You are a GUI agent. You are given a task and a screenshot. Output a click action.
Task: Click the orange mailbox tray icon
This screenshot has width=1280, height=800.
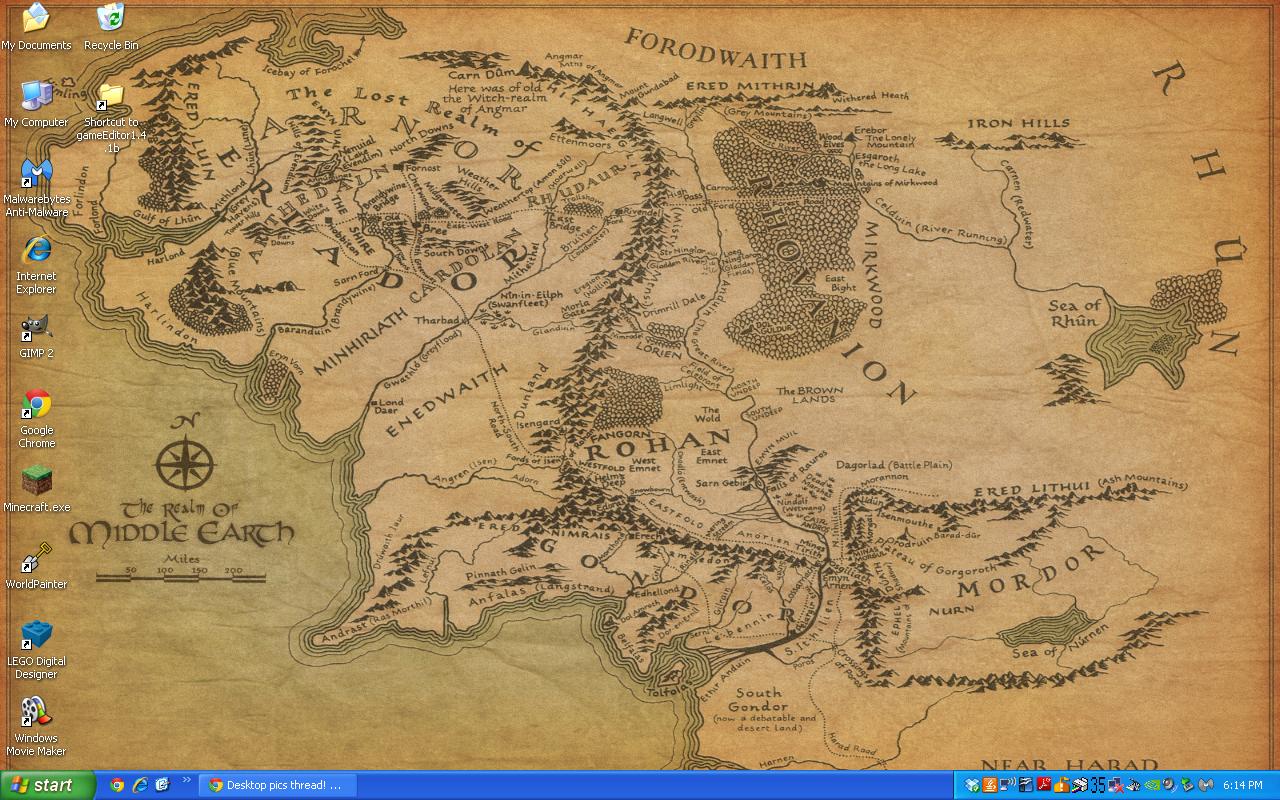tap(1062, 785)
